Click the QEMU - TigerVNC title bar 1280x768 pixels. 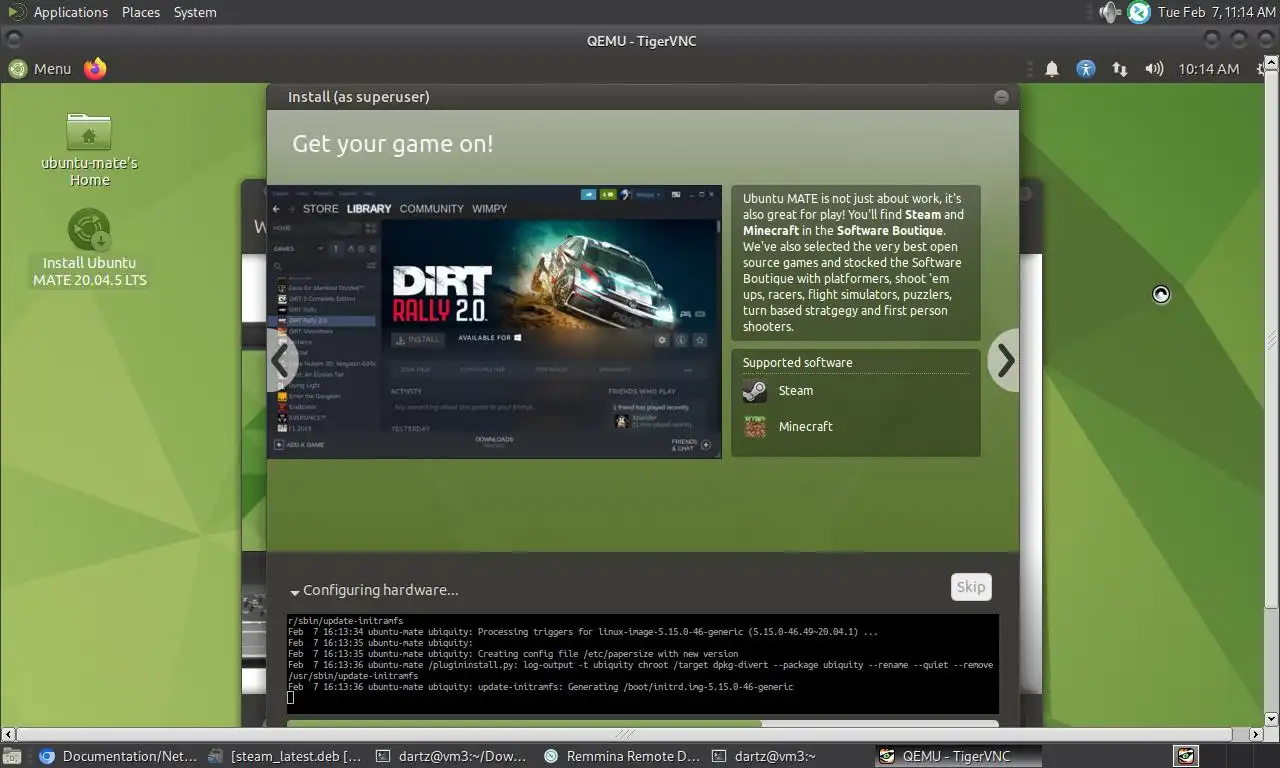(x=640, y=41)
